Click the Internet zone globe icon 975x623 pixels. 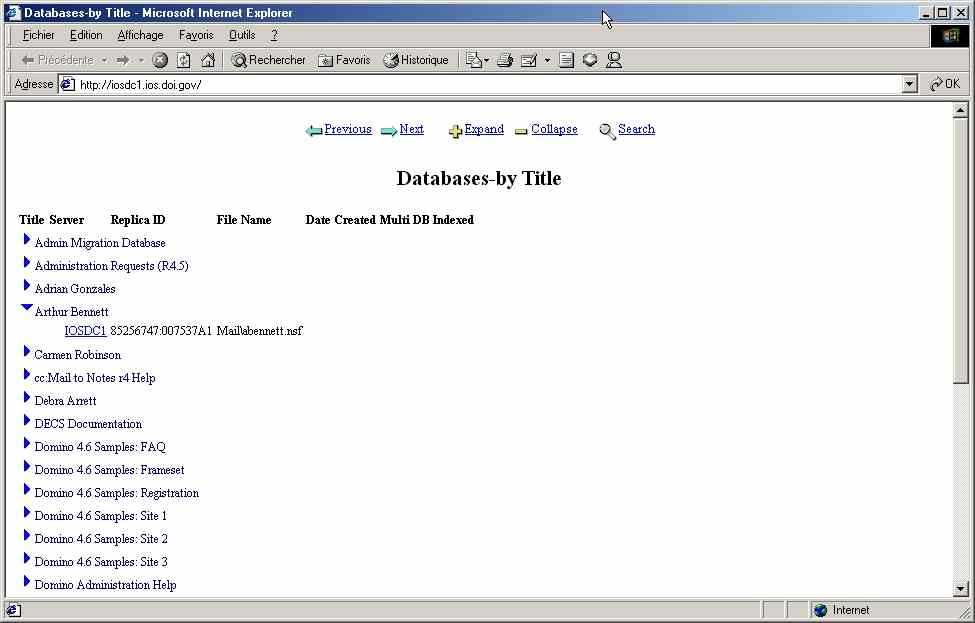(x=820, y=610)
